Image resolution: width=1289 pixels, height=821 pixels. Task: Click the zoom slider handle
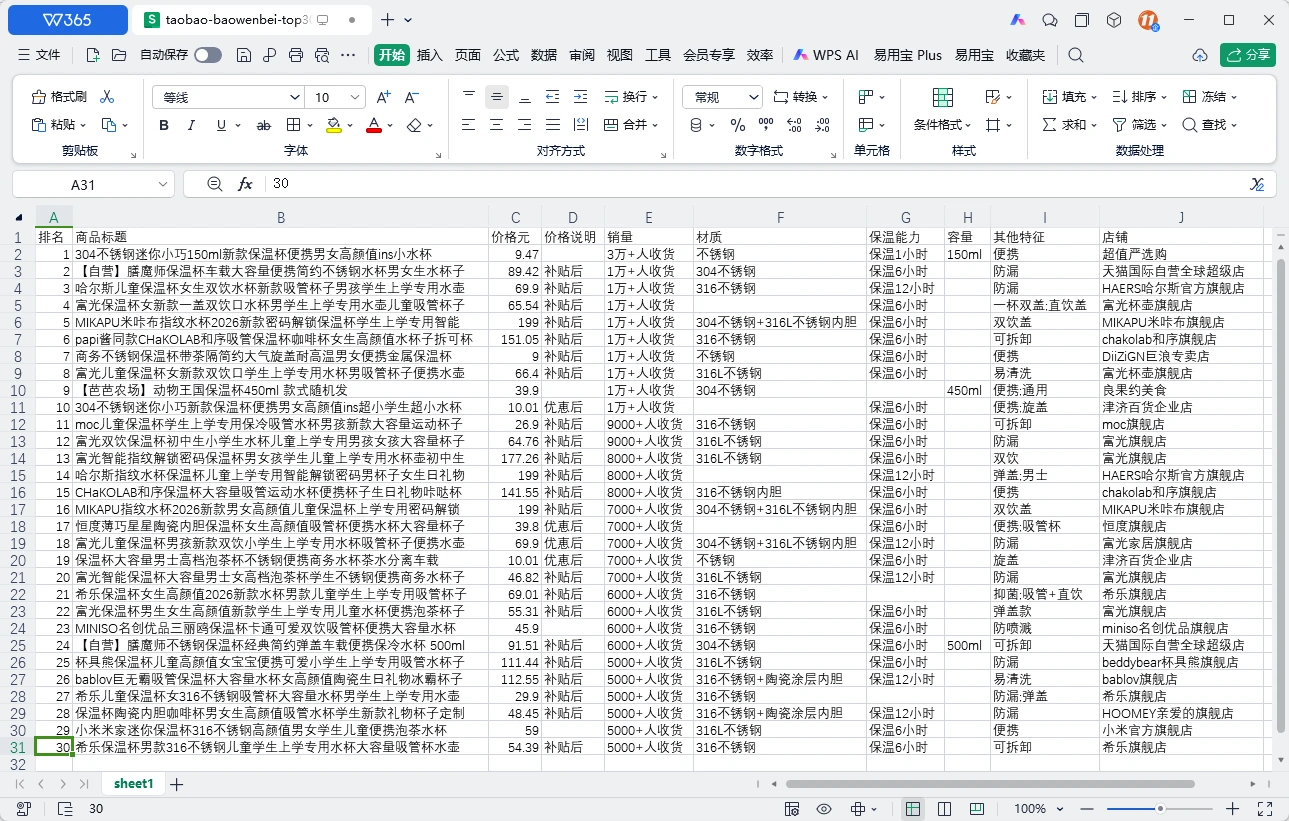pos(1160,809)
